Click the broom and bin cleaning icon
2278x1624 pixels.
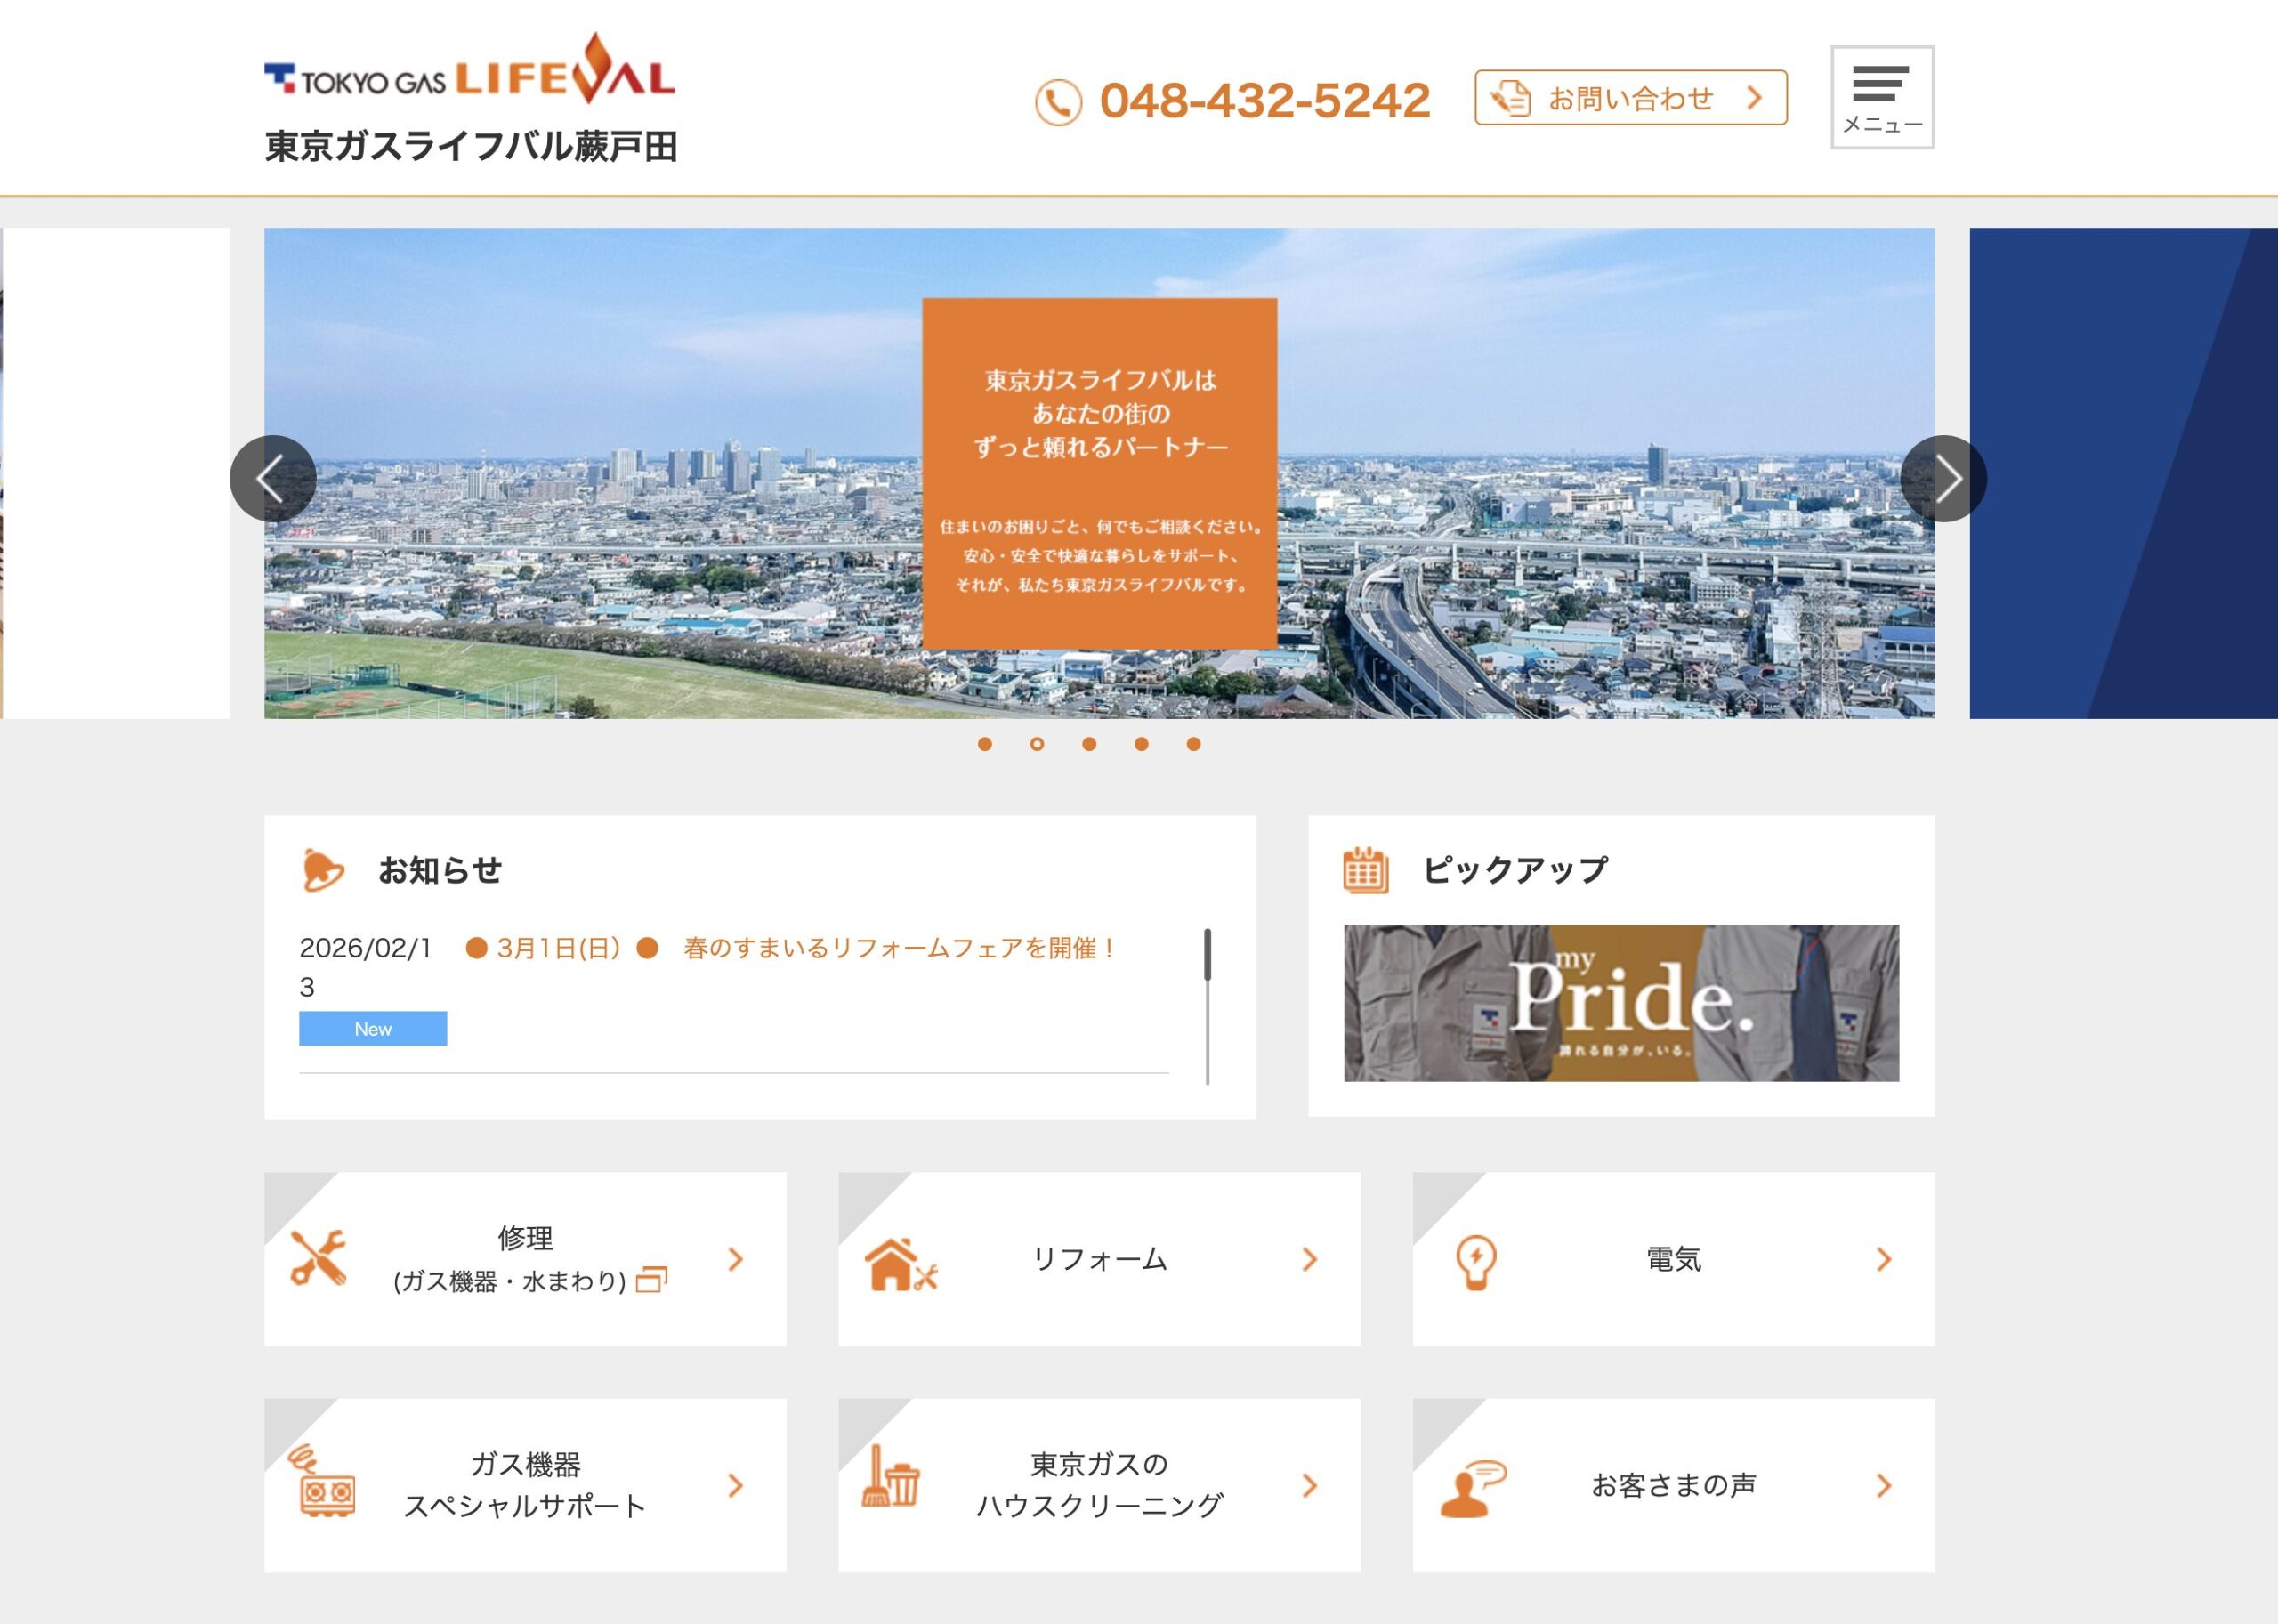point(890,1477)
